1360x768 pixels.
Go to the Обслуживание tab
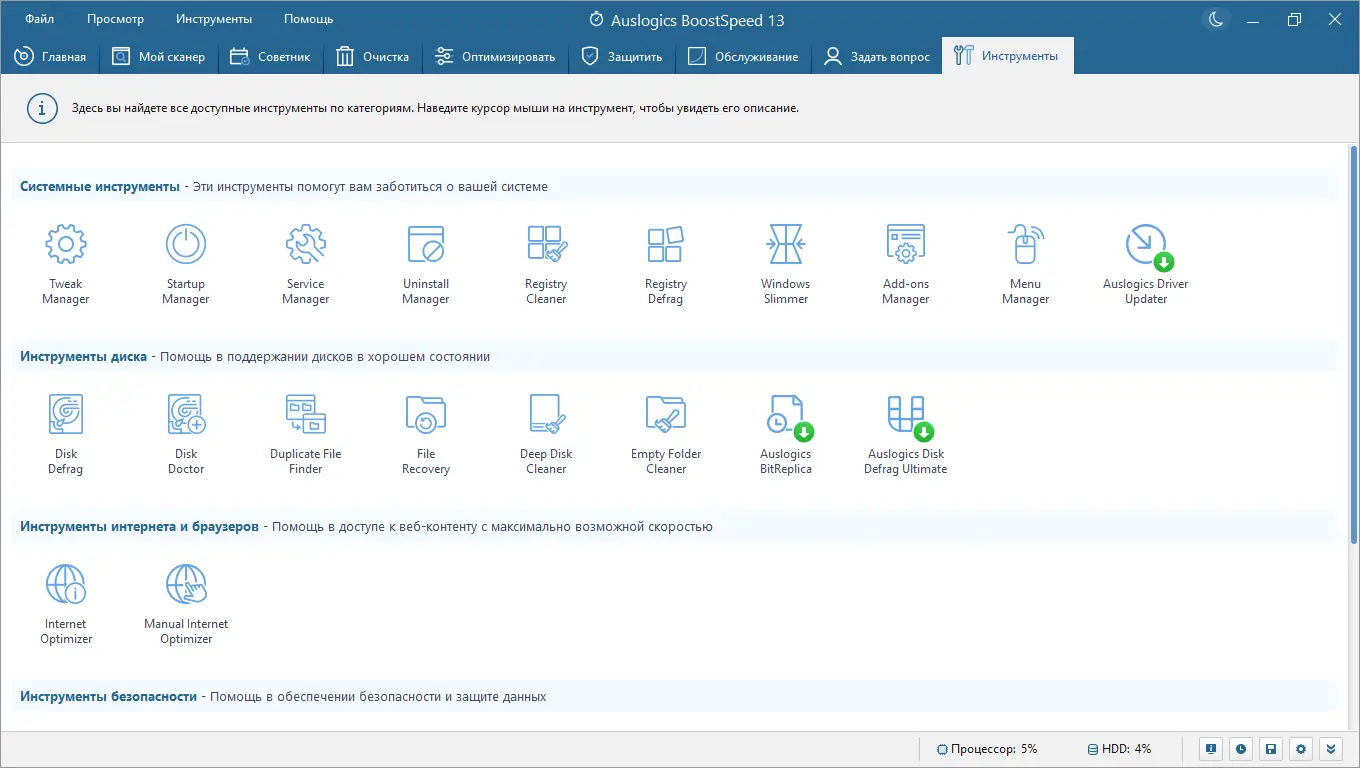[x=743, y=57]
